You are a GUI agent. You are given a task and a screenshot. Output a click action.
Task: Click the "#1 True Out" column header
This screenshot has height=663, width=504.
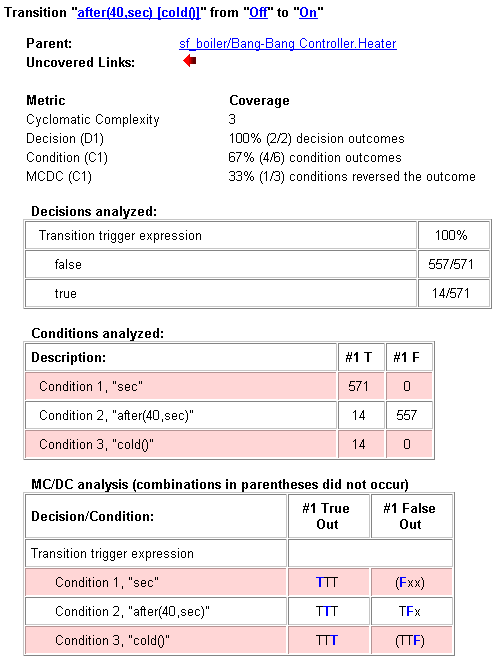coord(329,516)
